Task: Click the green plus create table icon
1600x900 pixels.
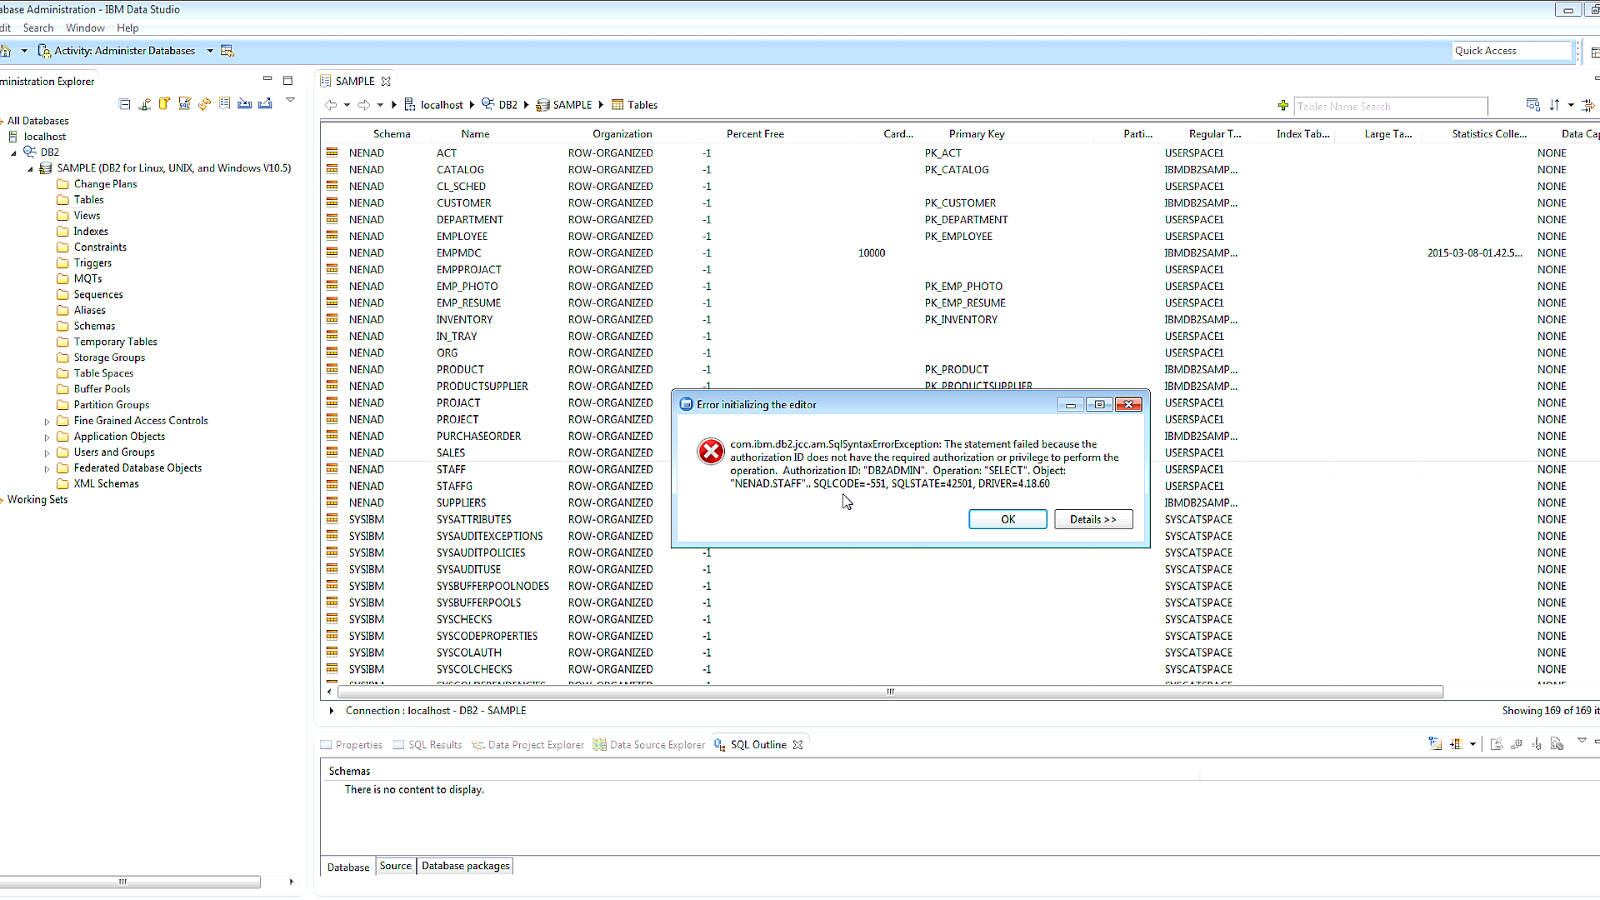Action: coord(1283,105)
